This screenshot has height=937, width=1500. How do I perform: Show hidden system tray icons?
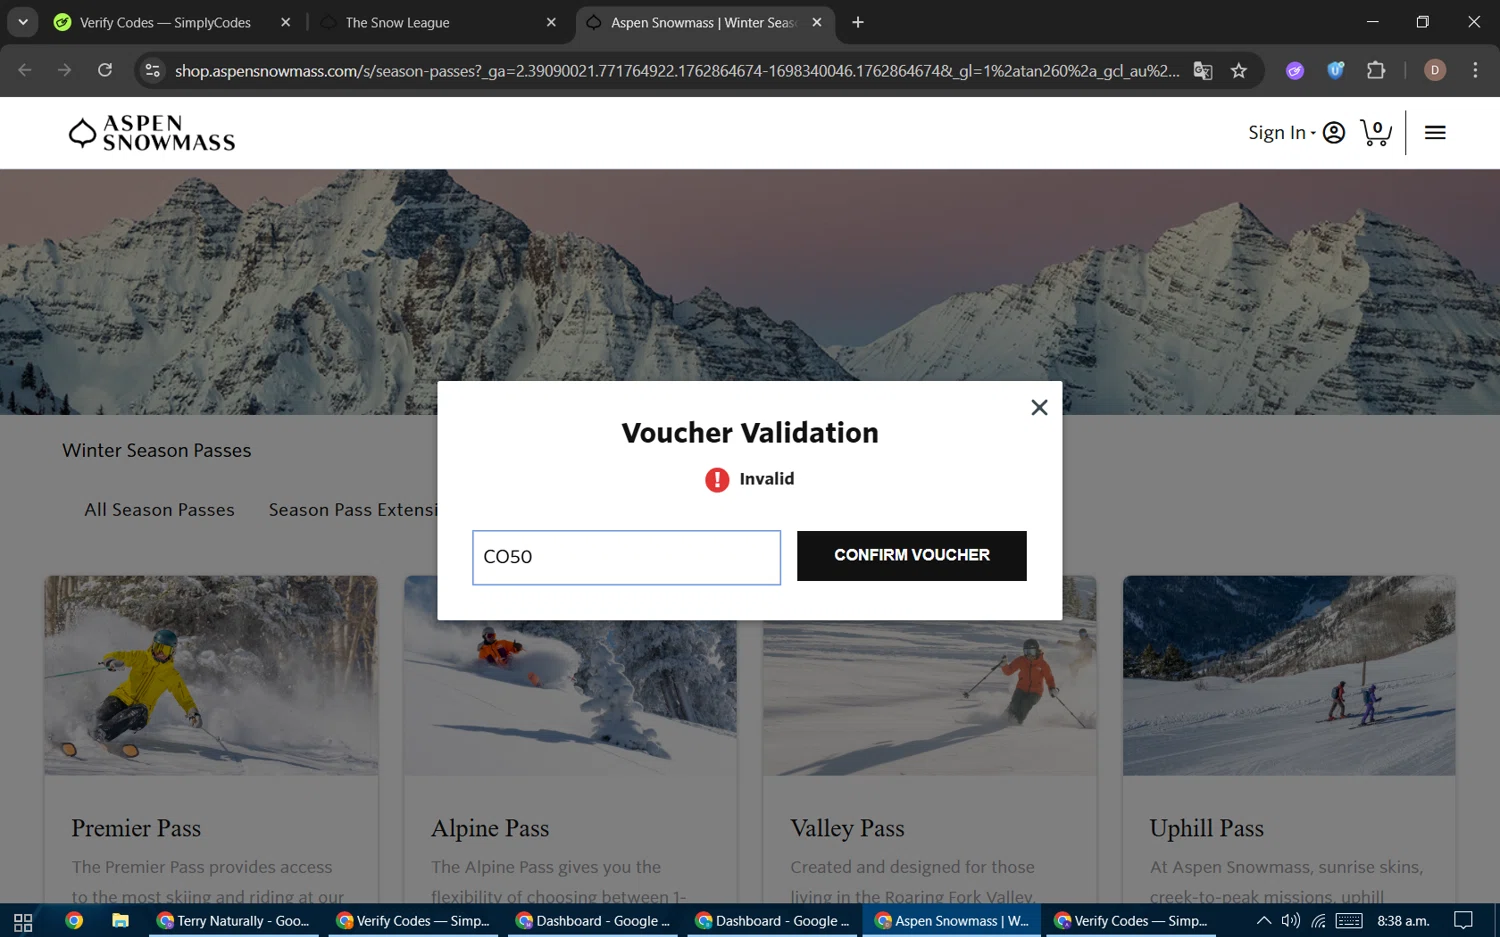tap(1264, 921)
